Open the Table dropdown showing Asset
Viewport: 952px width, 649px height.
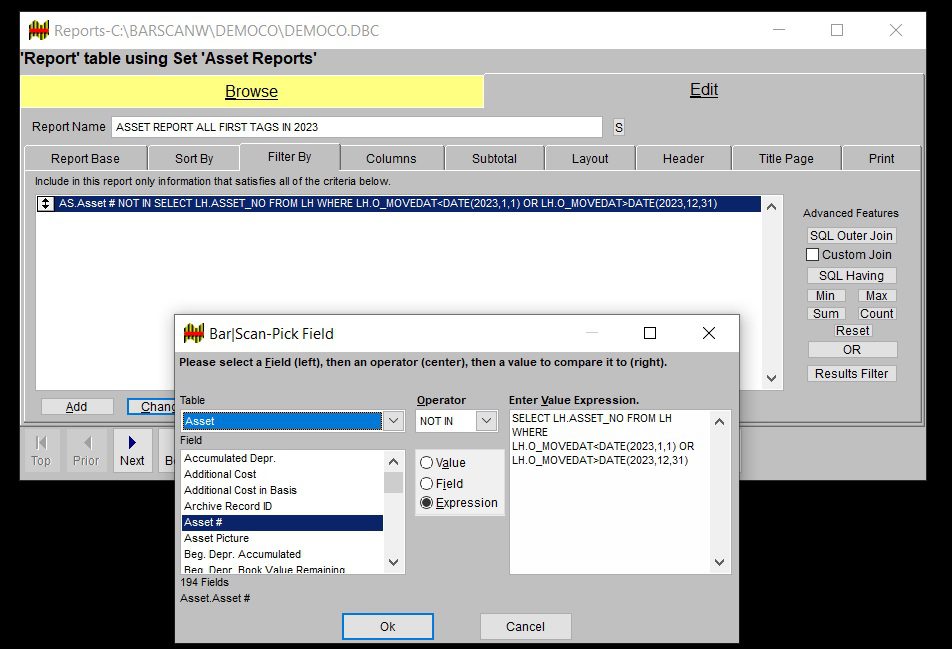[393, 421]
